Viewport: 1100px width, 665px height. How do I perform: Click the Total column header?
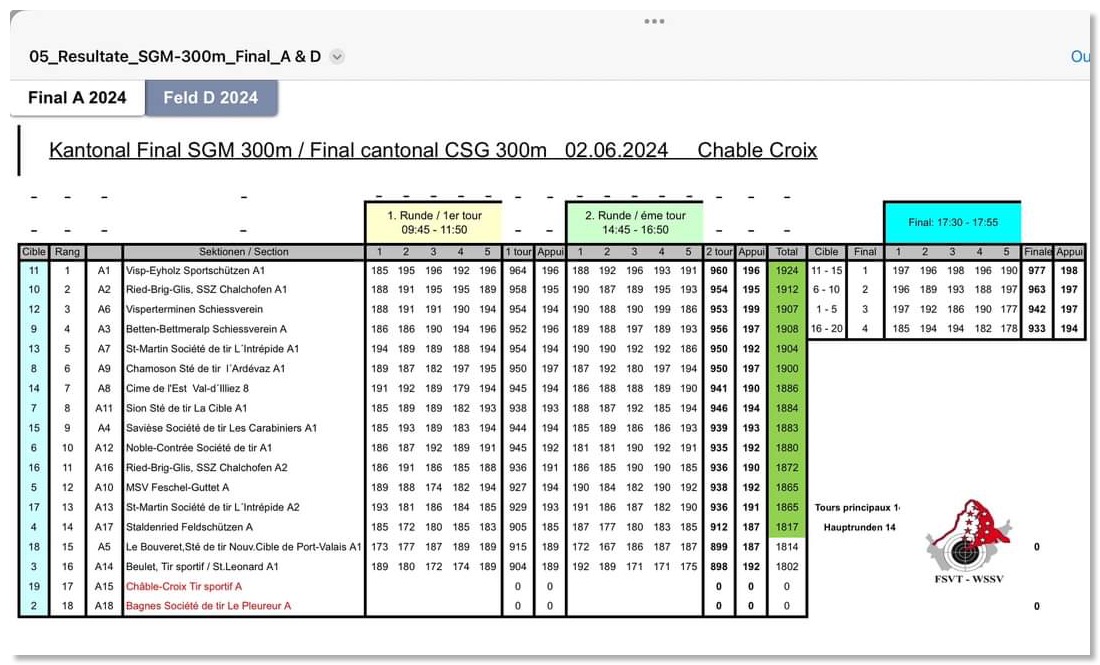786,252
